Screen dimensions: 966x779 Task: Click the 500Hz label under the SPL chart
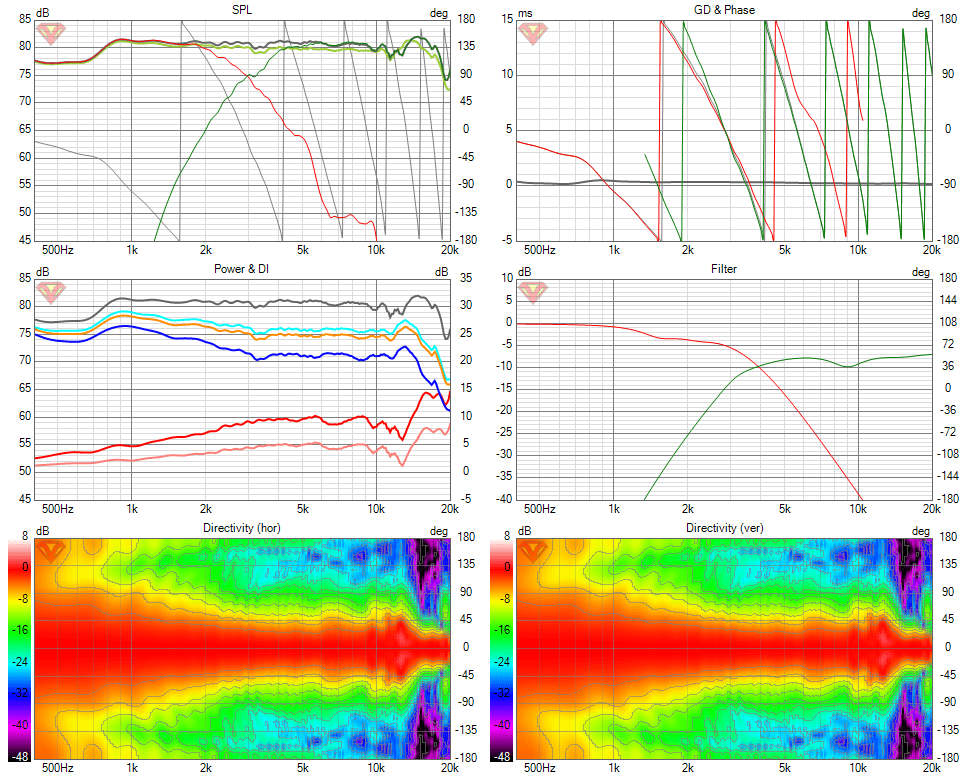click(x=58, y=250)
